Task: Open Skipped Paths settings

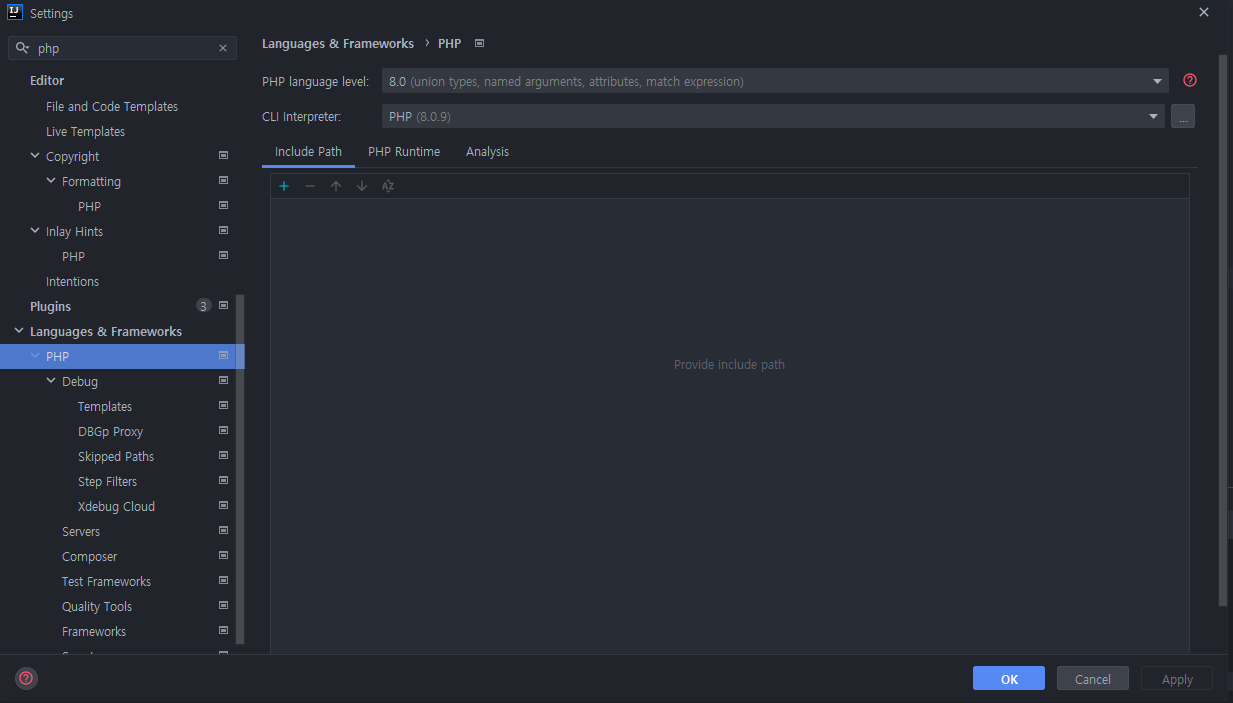Action: coord(116,456)
